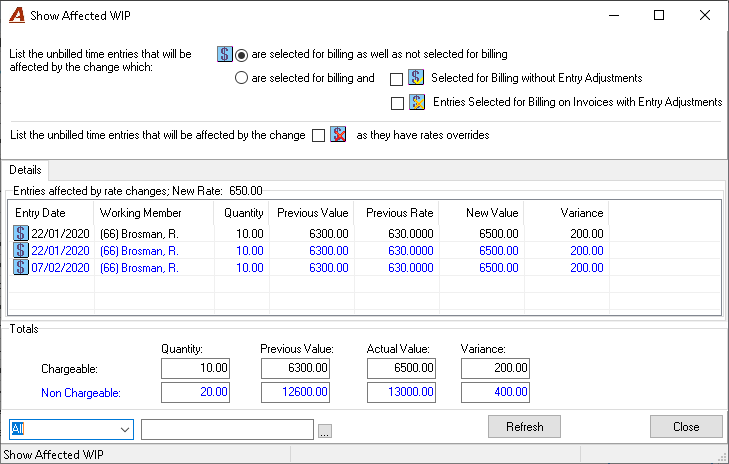Click the Selected for Billing dollar icon
This screenshot has width=729, height=464.
click(x=416, y=77)
